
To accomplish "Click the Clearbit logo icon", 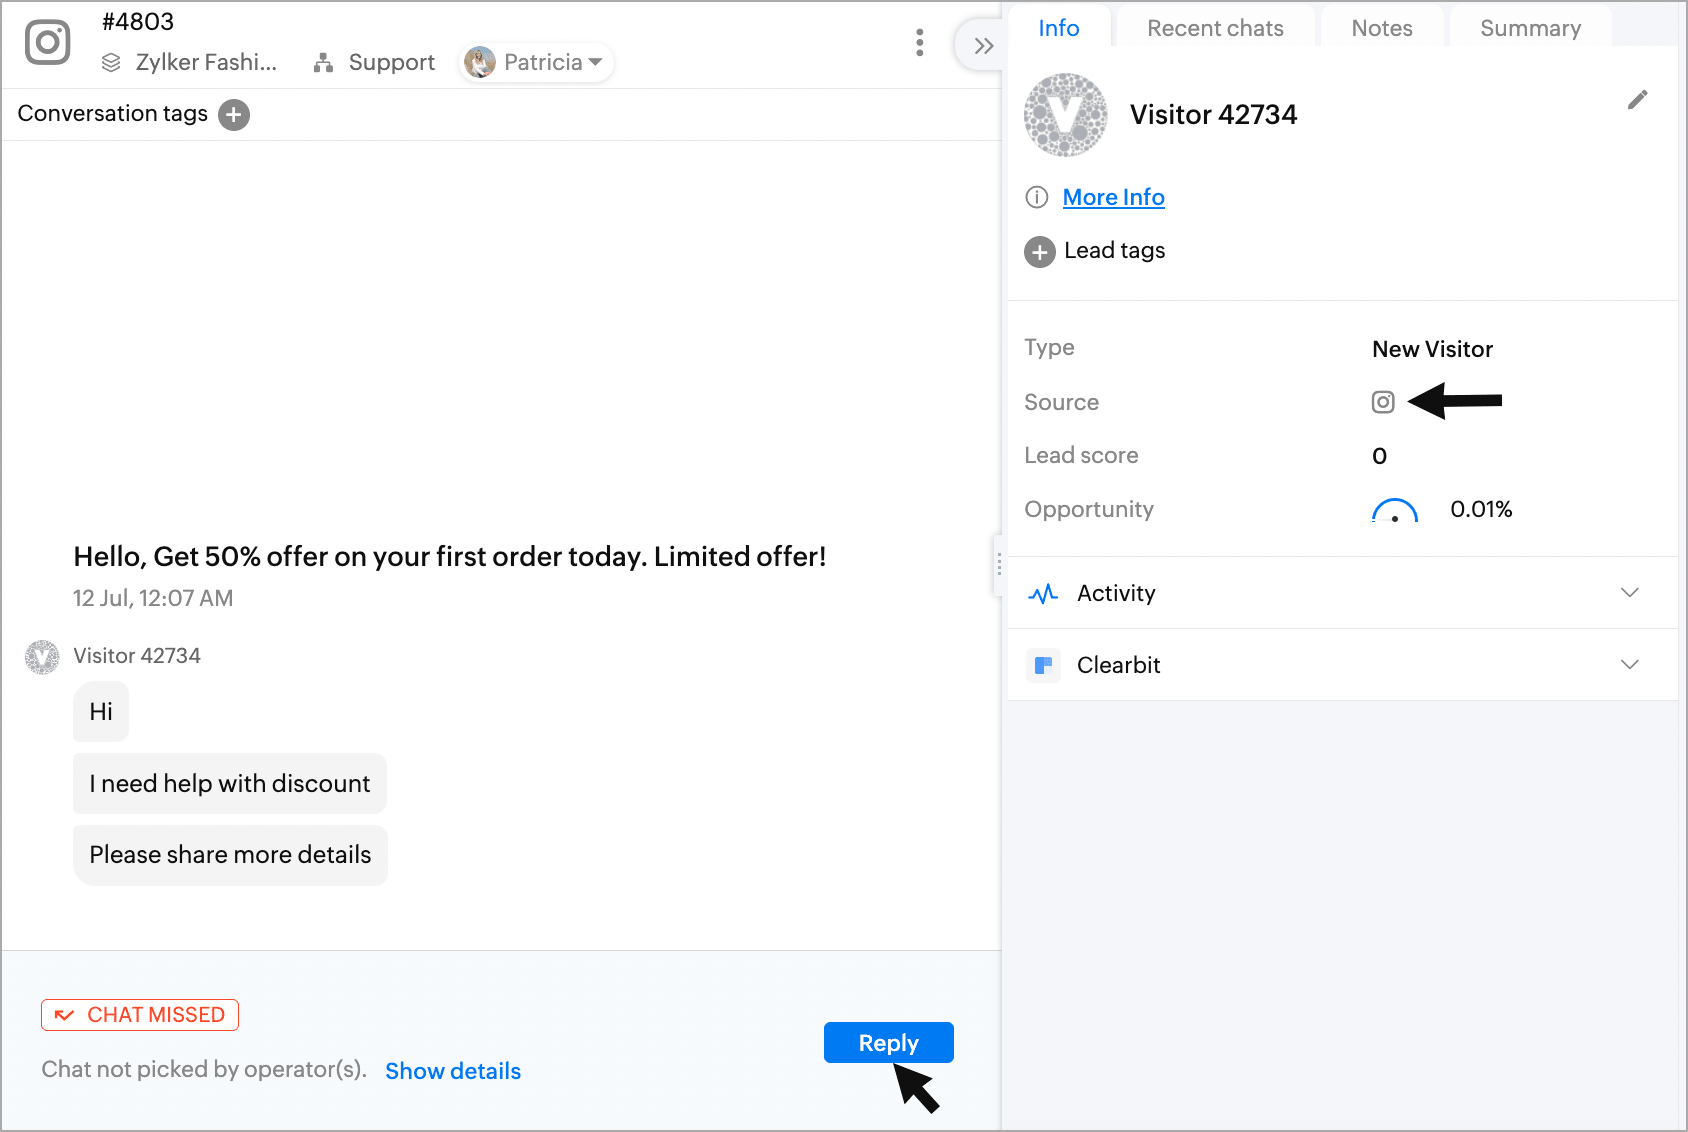I will (x=1043, y=665).
